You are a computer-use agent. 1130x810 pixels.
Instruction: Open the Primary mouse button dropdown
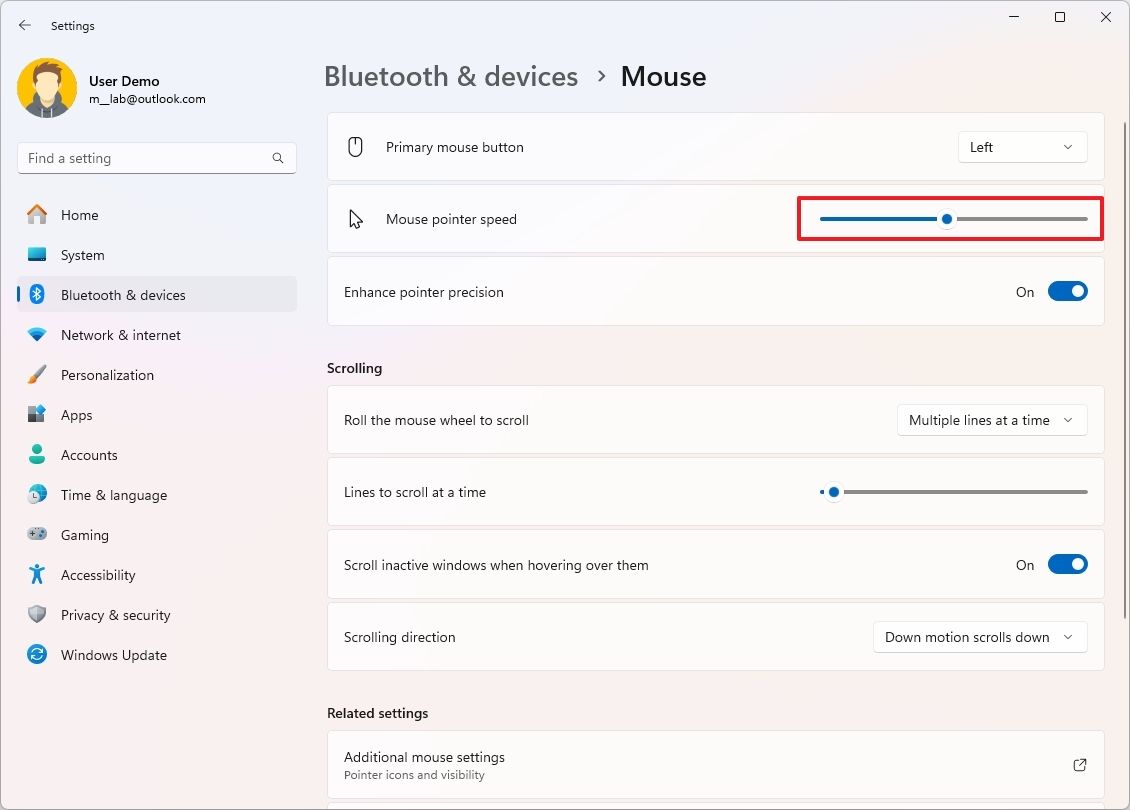(1022, 146)
